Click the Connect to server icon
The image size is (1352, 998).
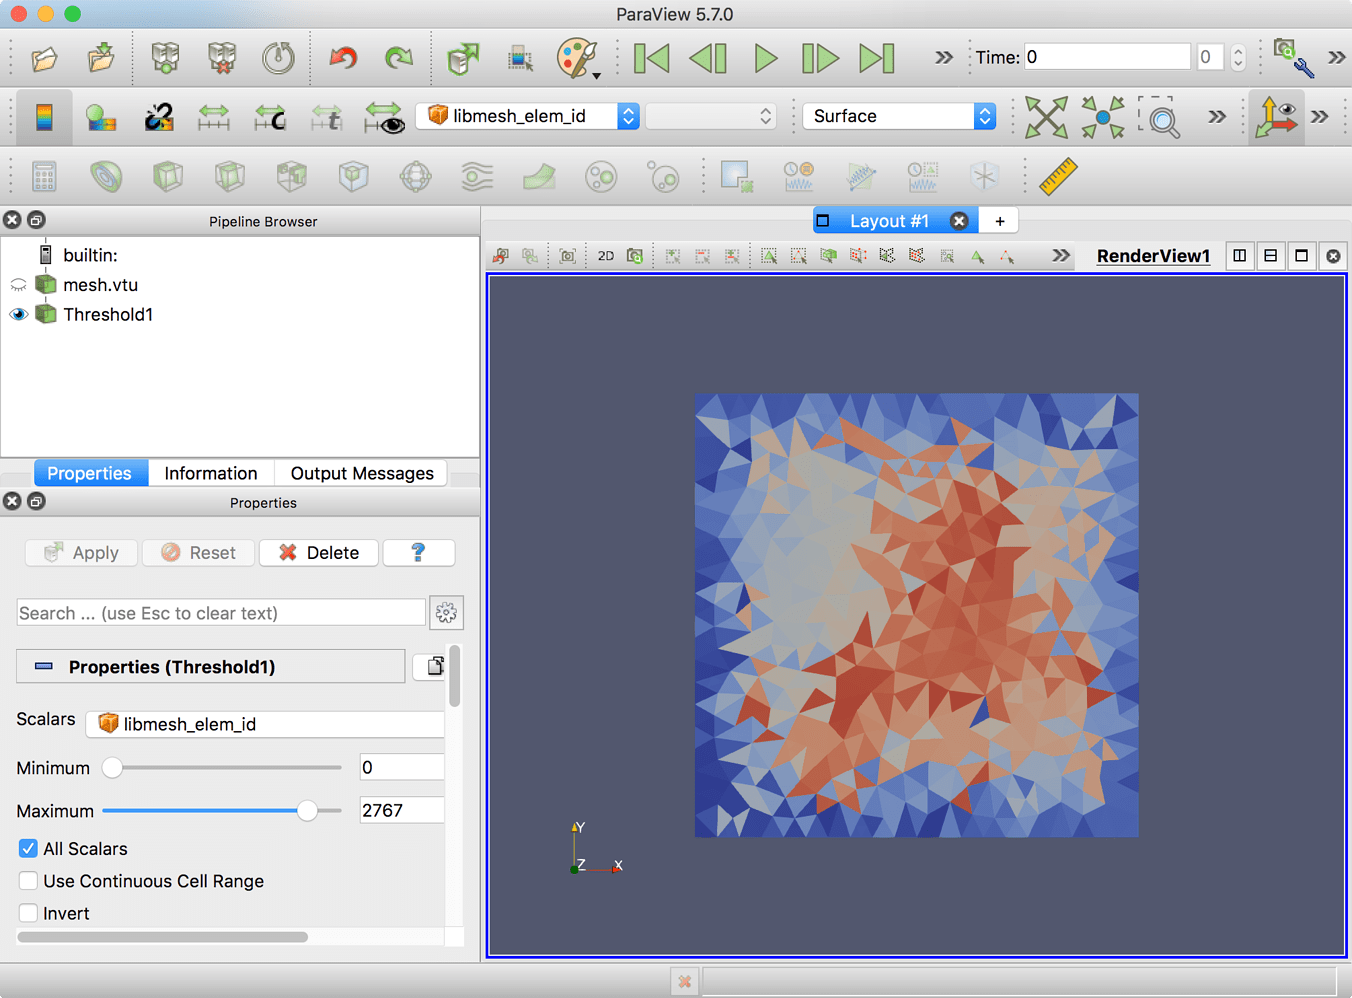165,58
